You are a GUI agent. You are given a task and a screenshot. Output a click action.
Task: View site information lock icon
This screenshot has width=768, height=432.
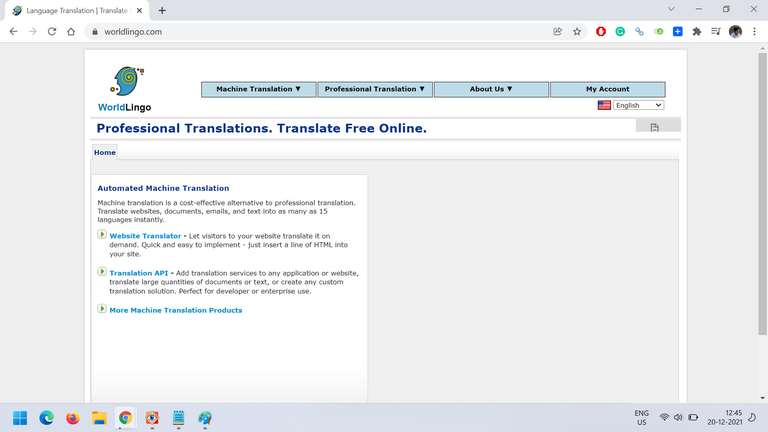pyautogui.click(x=95, y=31)
